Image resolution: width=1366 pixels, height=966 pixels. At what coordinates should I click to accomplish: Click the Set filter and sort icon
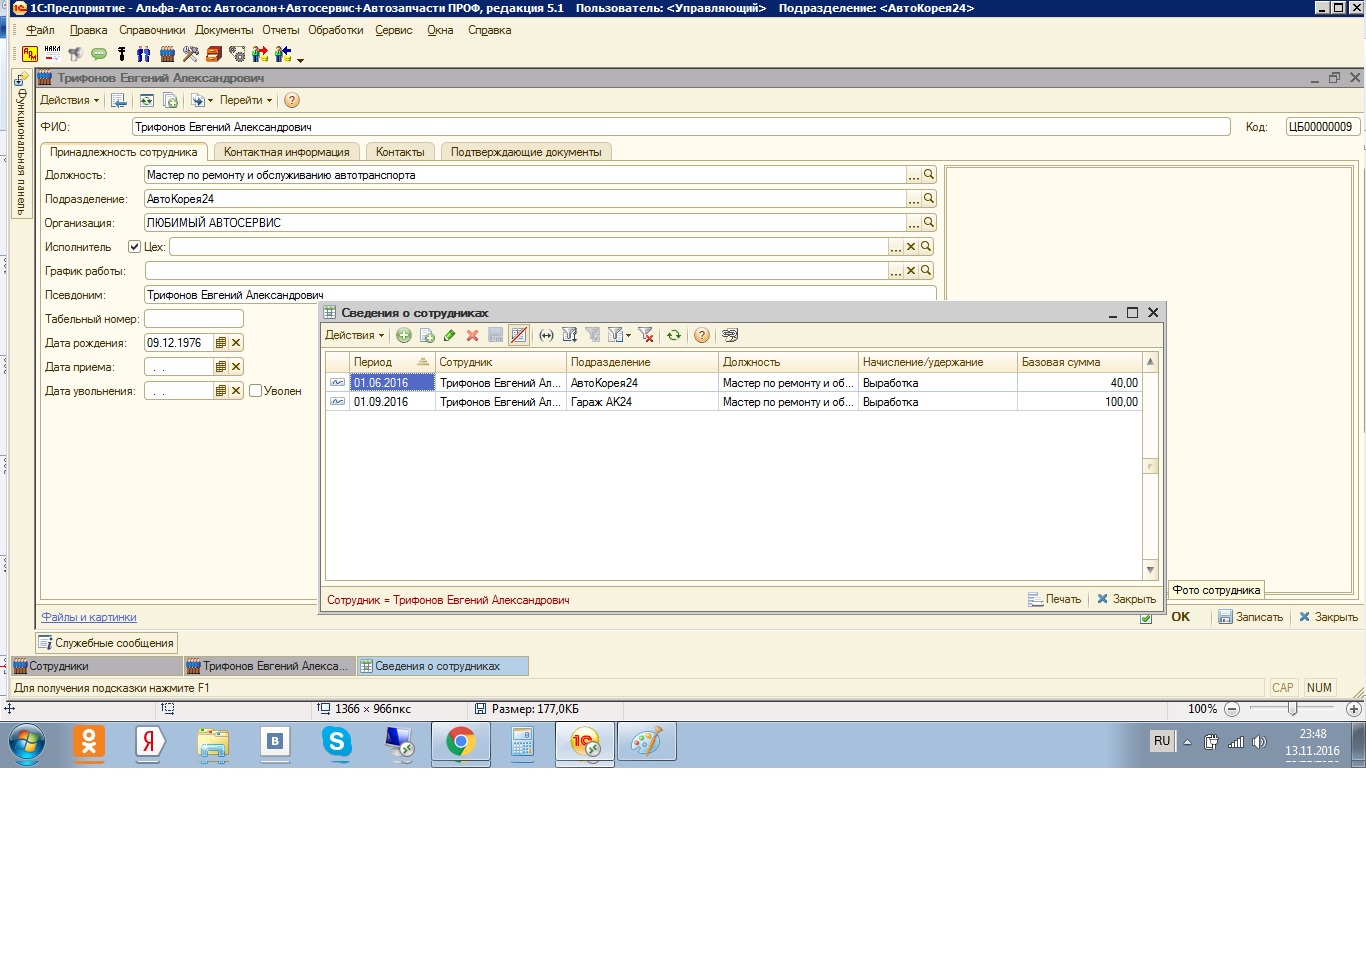570,335
